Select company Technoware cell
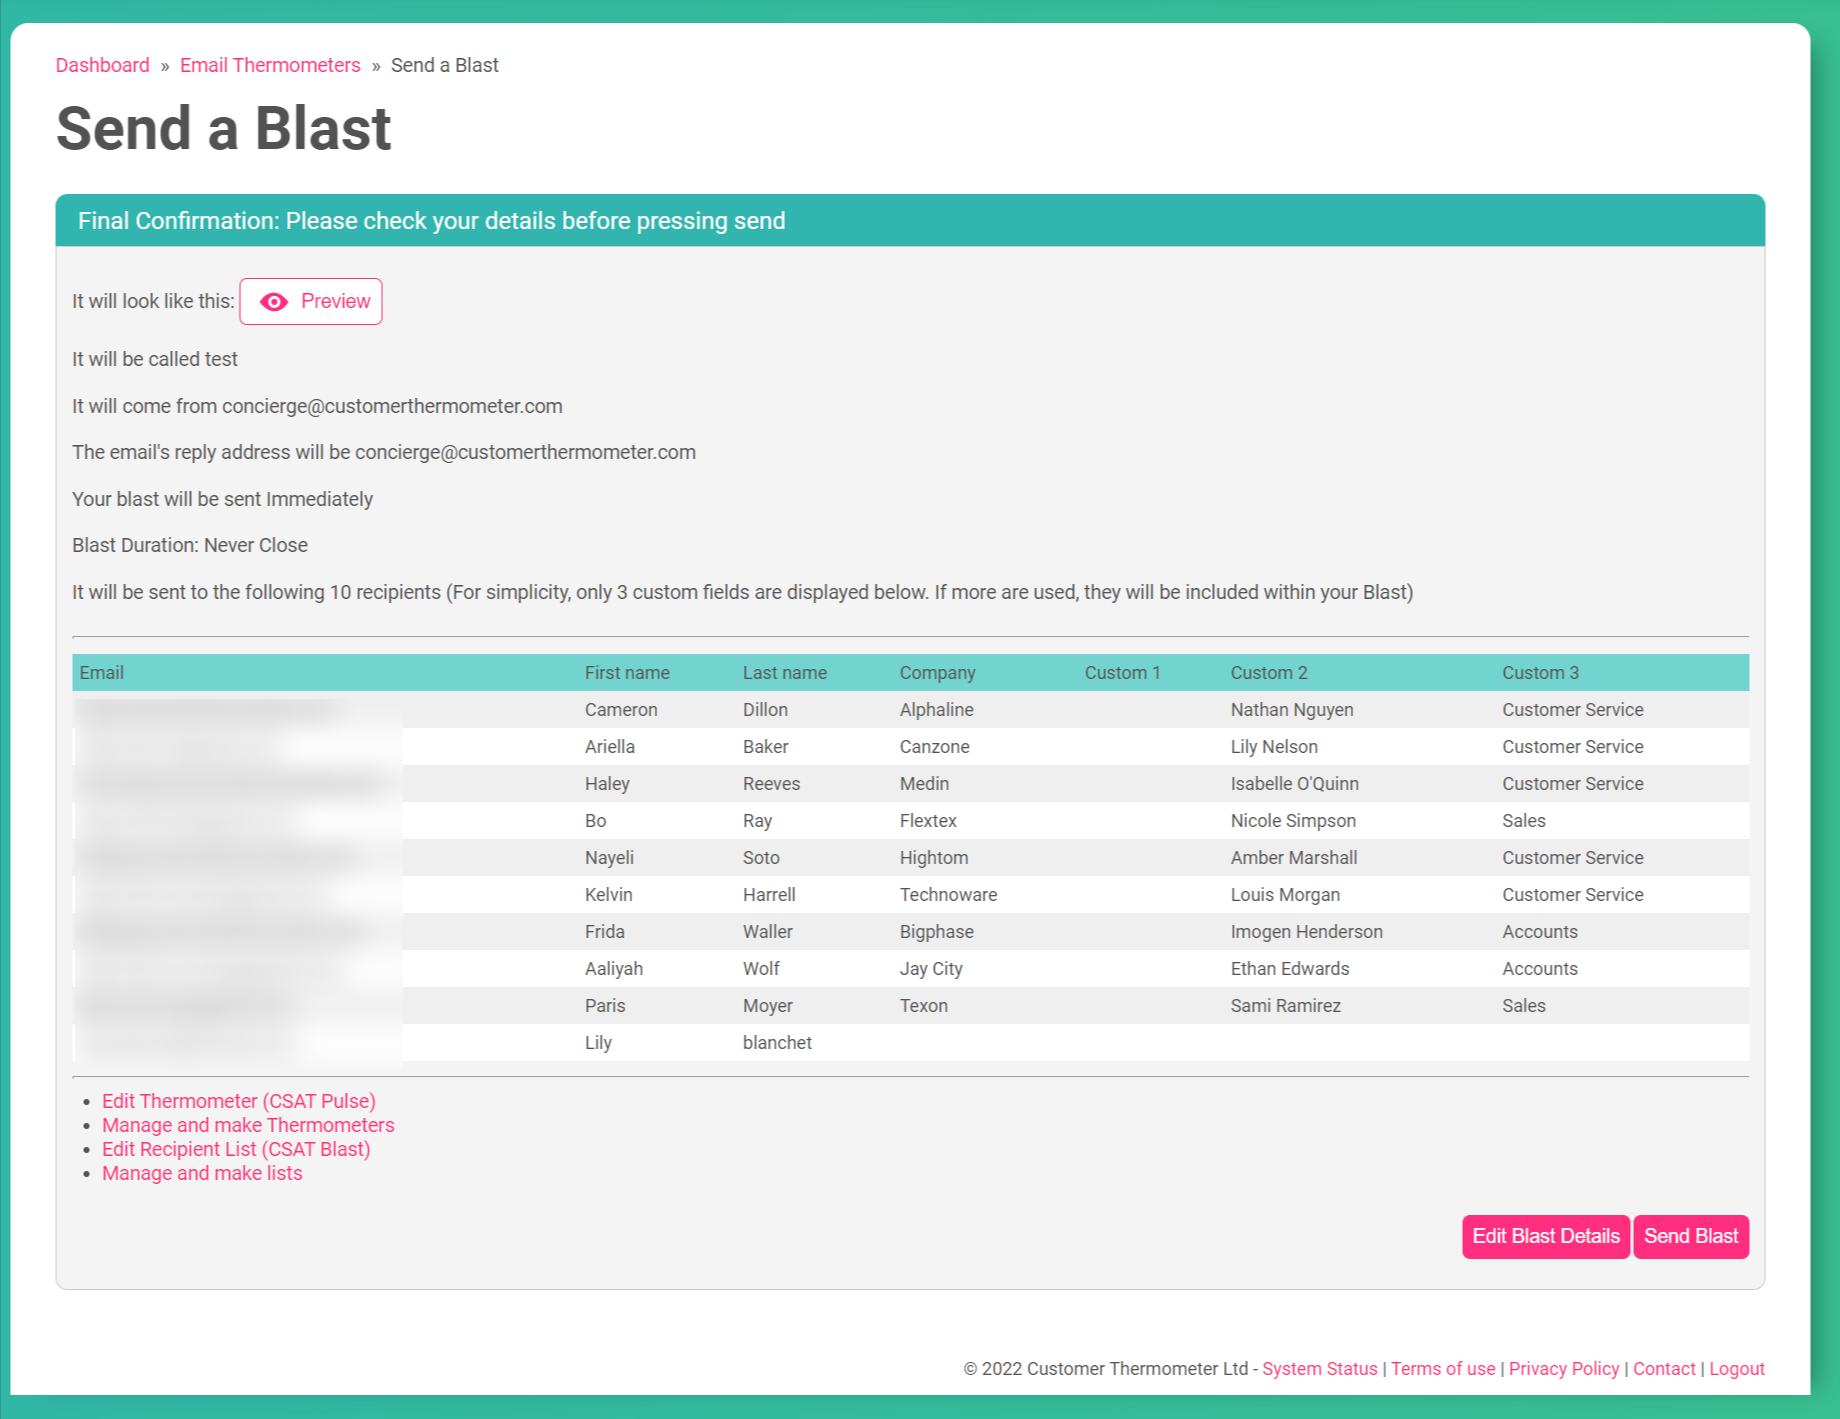1840x1419 pixels. tap(948, 895)
